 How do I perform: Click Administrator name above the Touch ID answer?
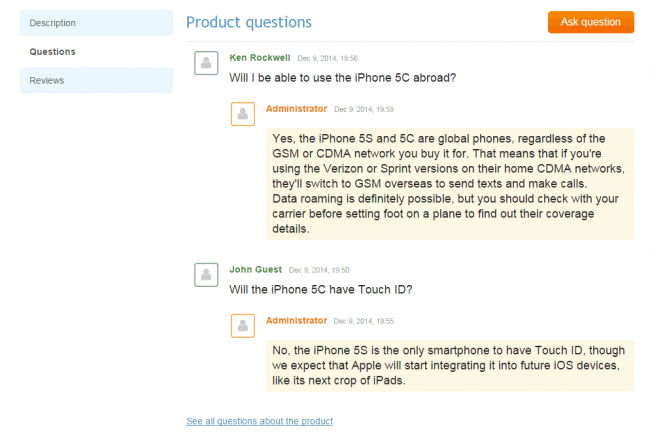[296, 320]
